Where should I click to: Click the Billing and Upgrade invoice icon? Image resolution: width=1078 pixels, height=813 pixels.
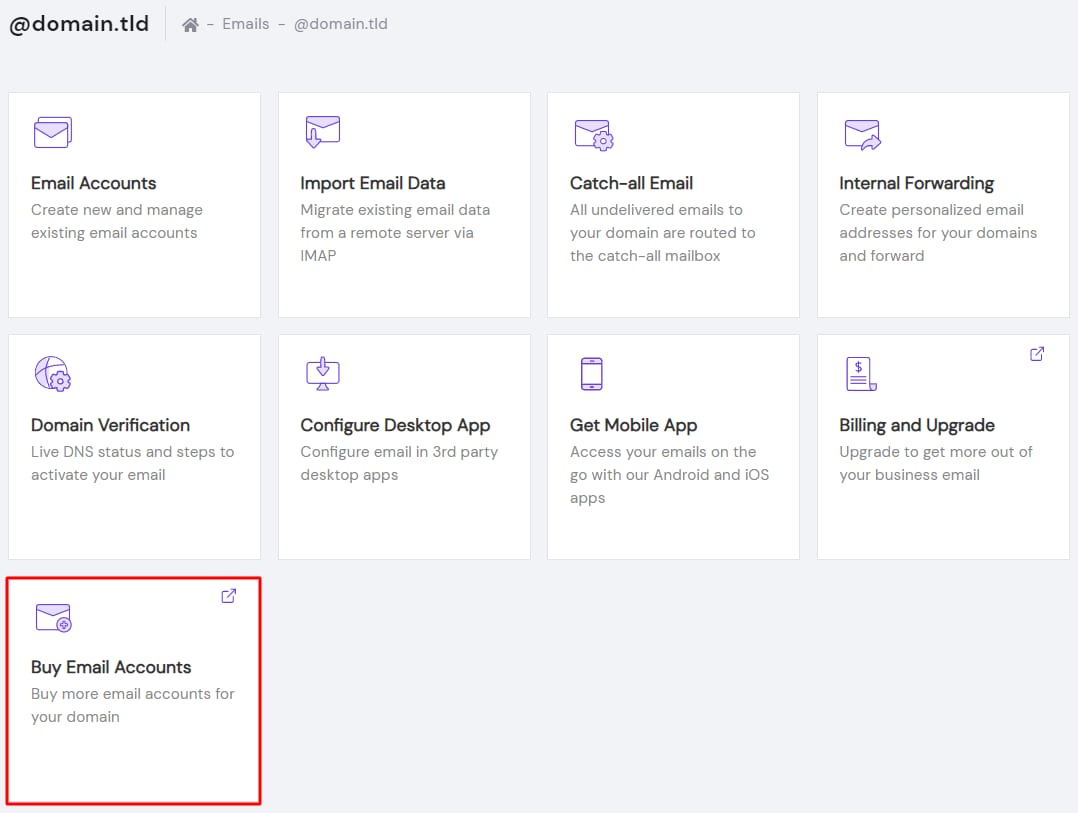(x=861, y=374)
